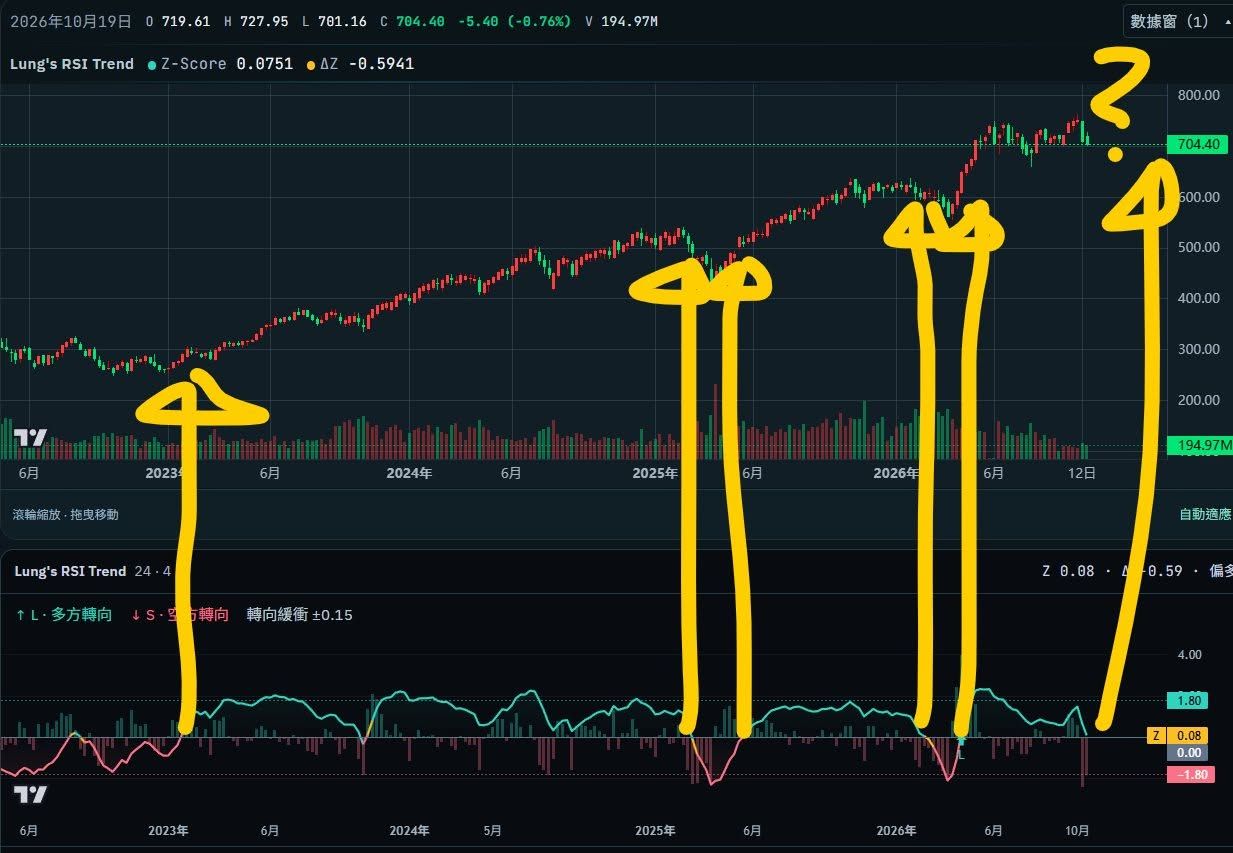1233x853 pixels.
Task: Click the open price O 719.61
Action: tap(177, 20)
